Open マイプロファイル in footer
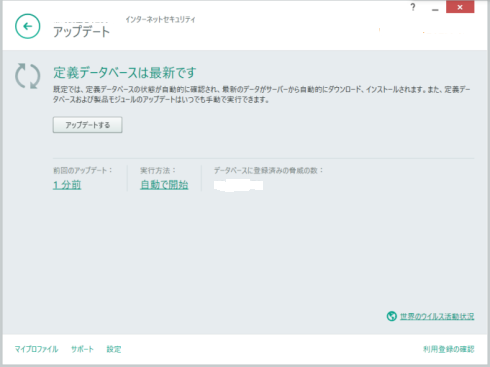 point(36,349)
